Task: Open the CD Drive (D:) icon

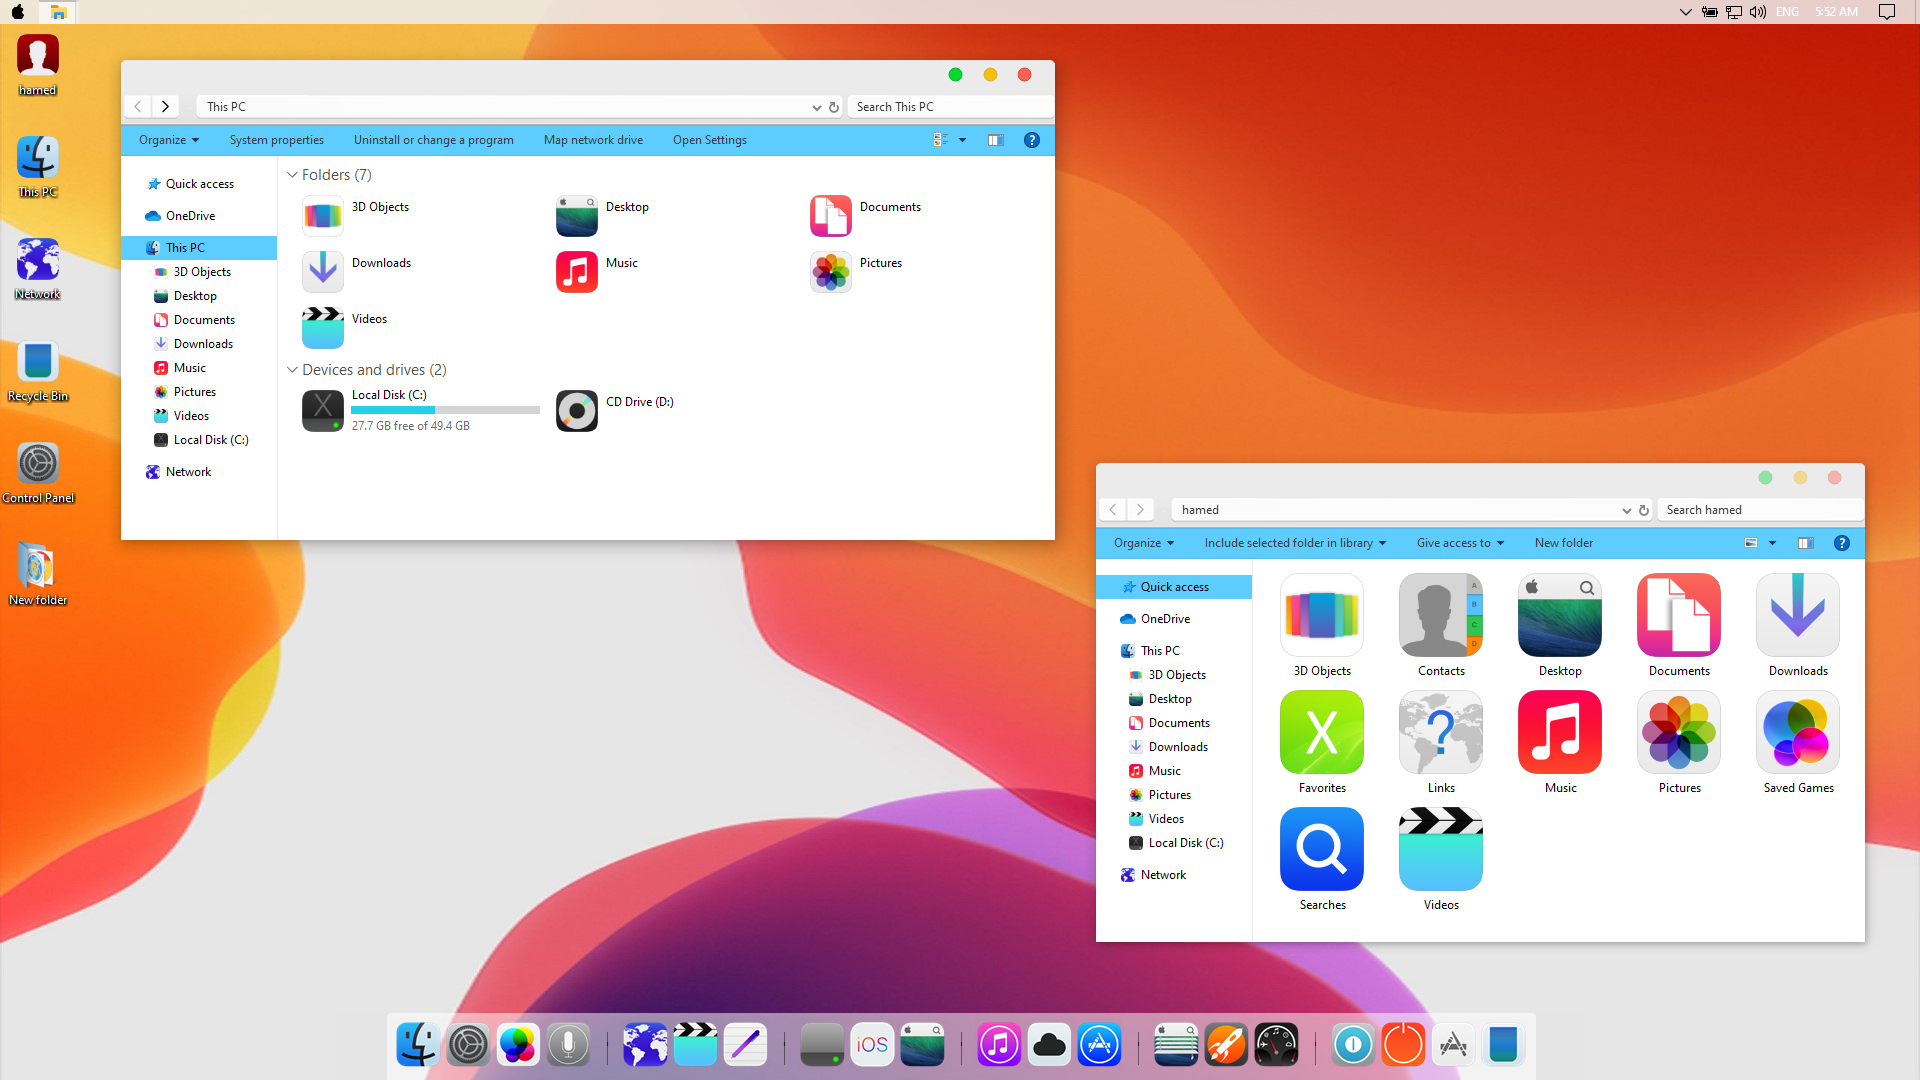Action: point(577,411)
